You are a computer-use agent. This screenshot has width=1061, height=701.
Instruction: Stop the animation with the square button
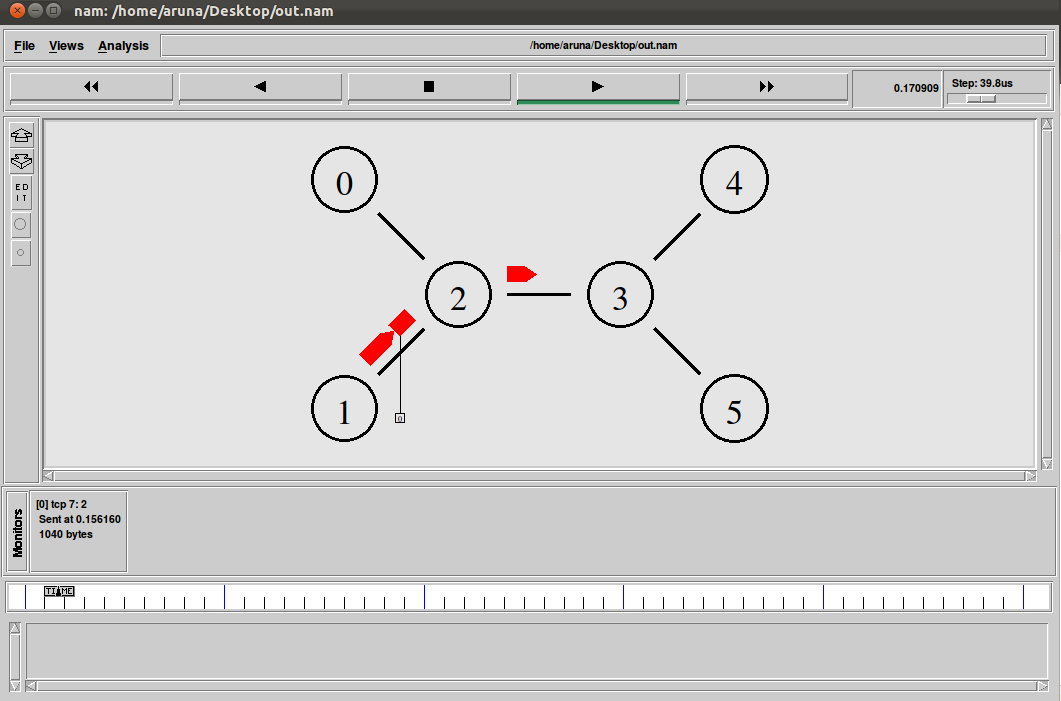[429, 87]
